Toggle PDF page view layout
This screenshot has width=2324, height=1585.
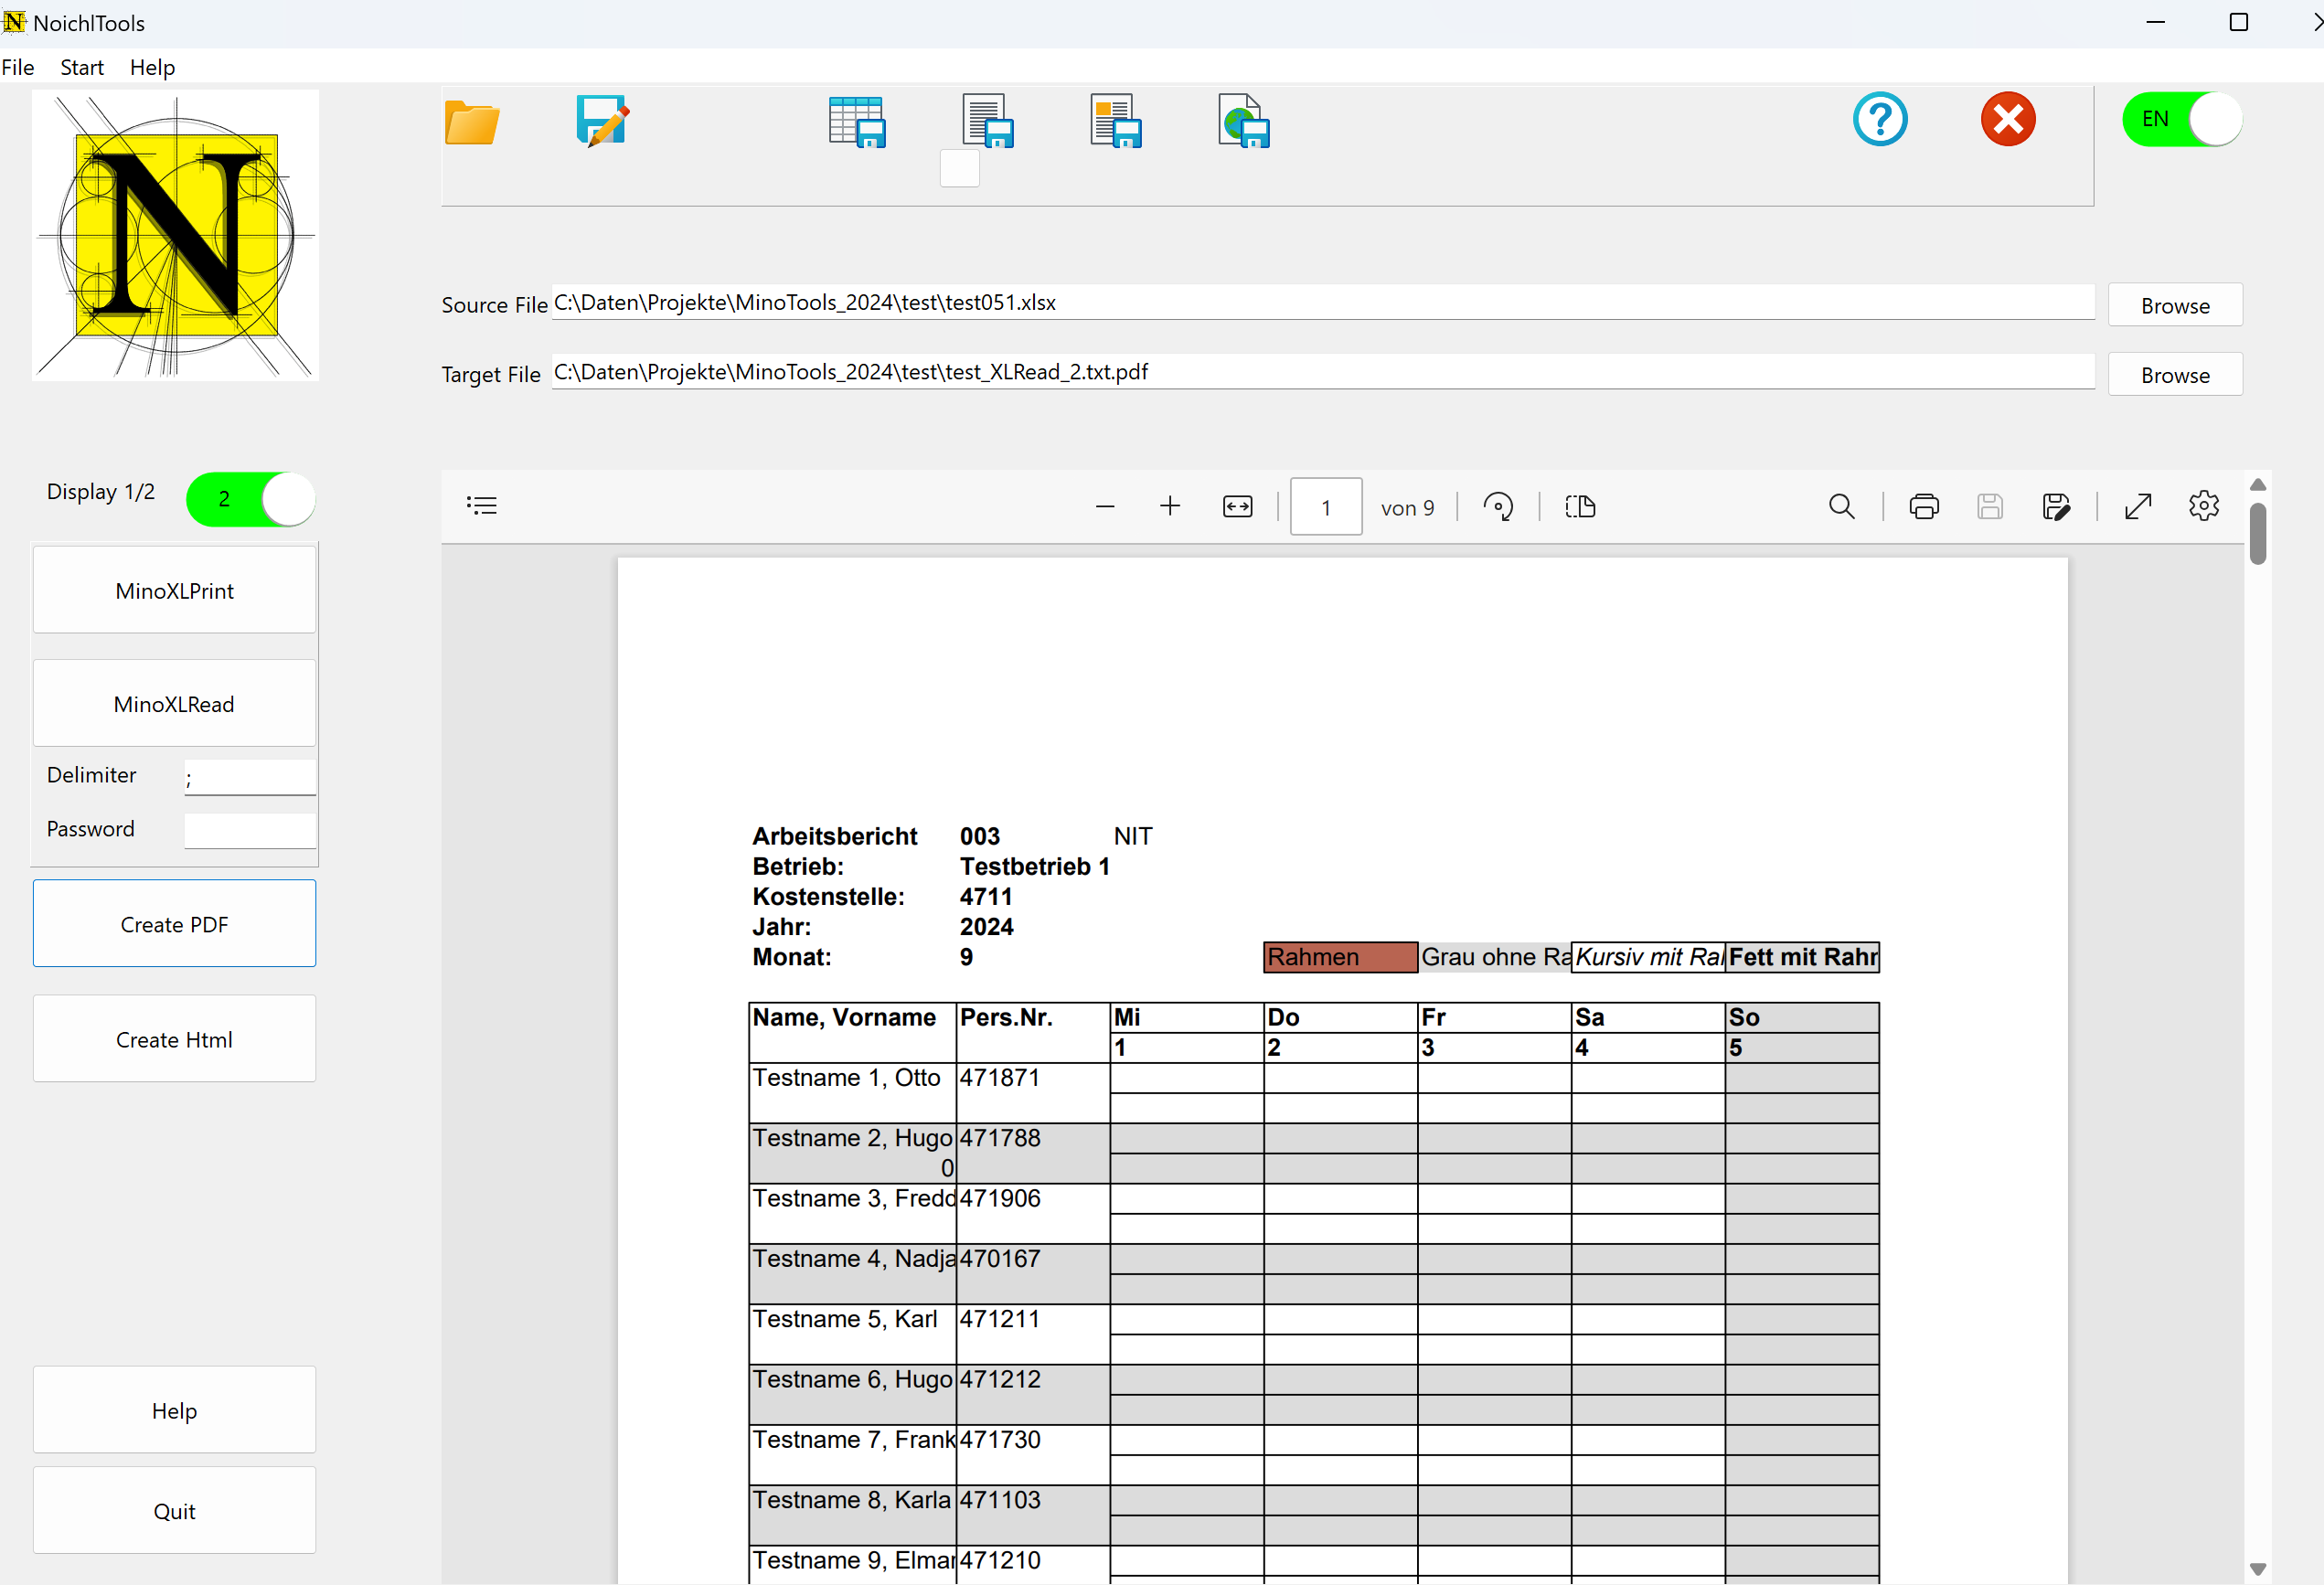(x=1580, y=507)
